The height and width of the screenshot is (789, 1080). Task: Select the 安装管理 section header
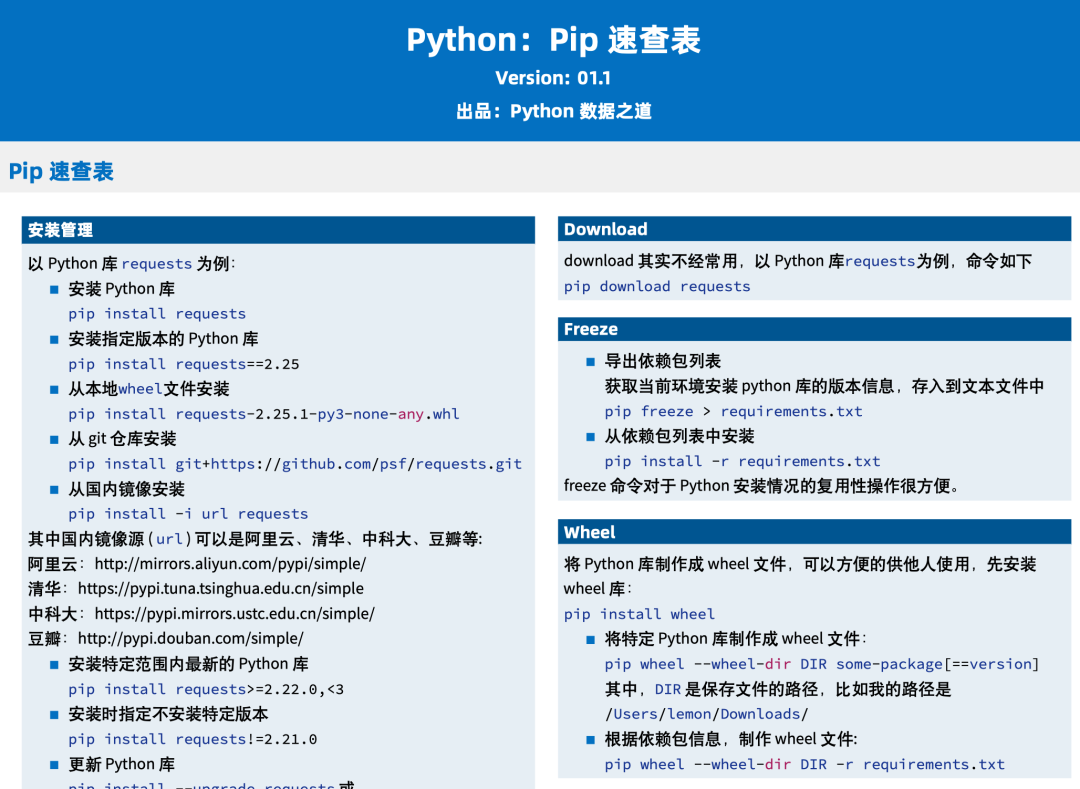[60, 230]
